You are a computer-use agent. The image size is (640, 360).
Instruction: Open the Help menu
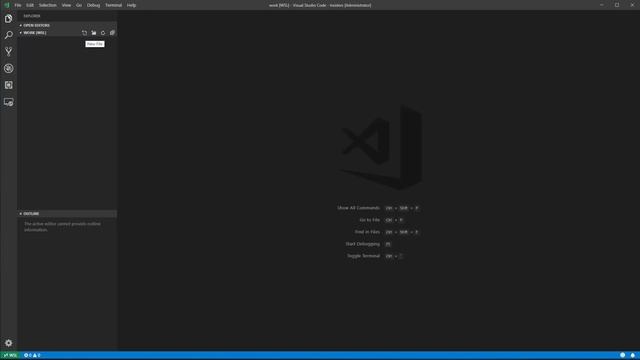pos(131,5)
